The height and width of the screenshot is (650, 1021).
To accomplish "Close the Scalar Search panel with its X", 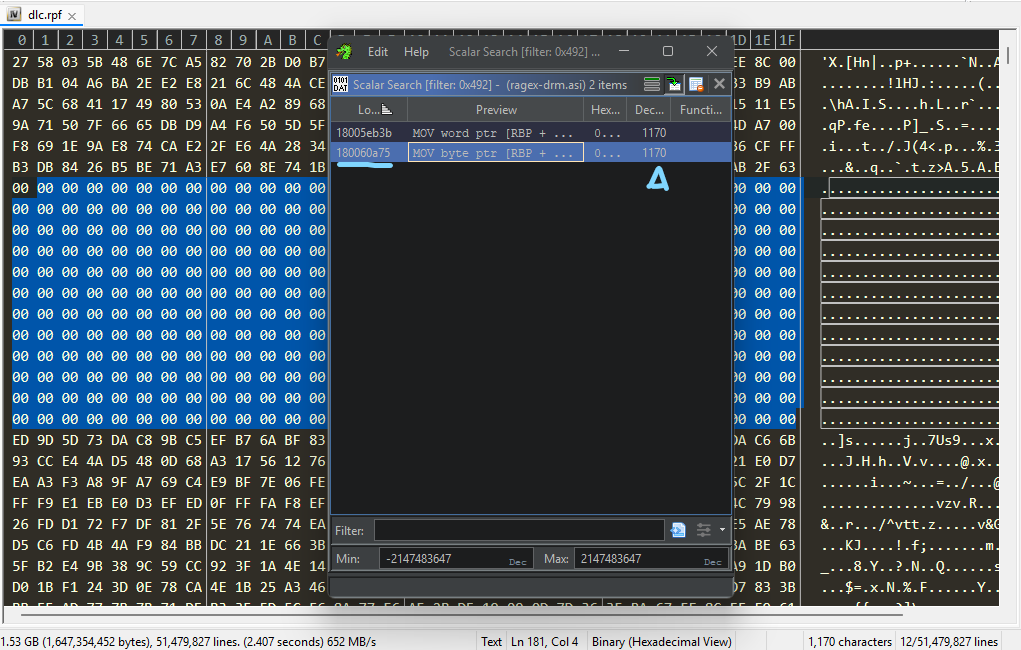I will point(719,84).
